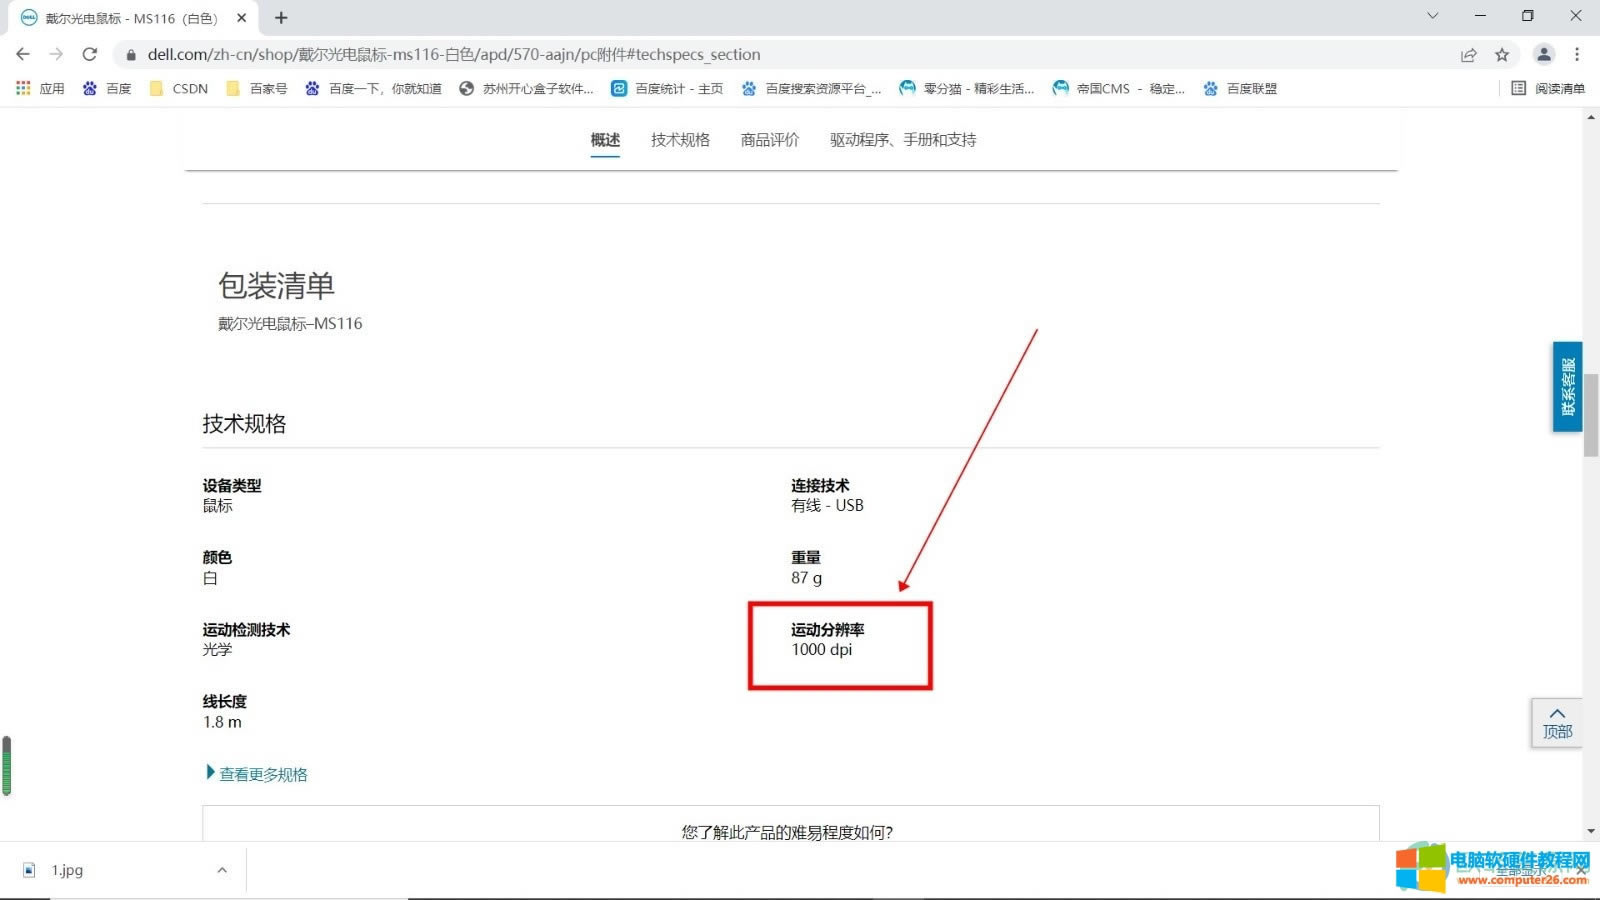Click the 有线 - USB value

[827, 506]
